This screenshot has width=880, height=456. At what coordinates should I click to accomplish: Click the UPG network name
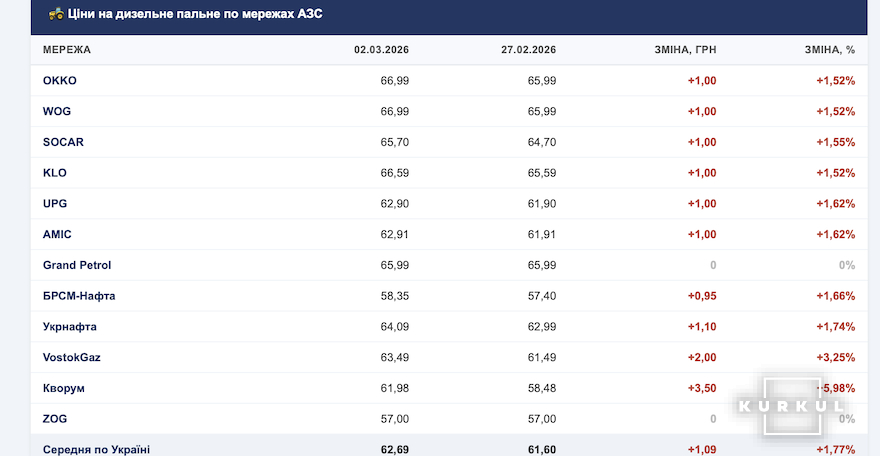tap(55, 204)
